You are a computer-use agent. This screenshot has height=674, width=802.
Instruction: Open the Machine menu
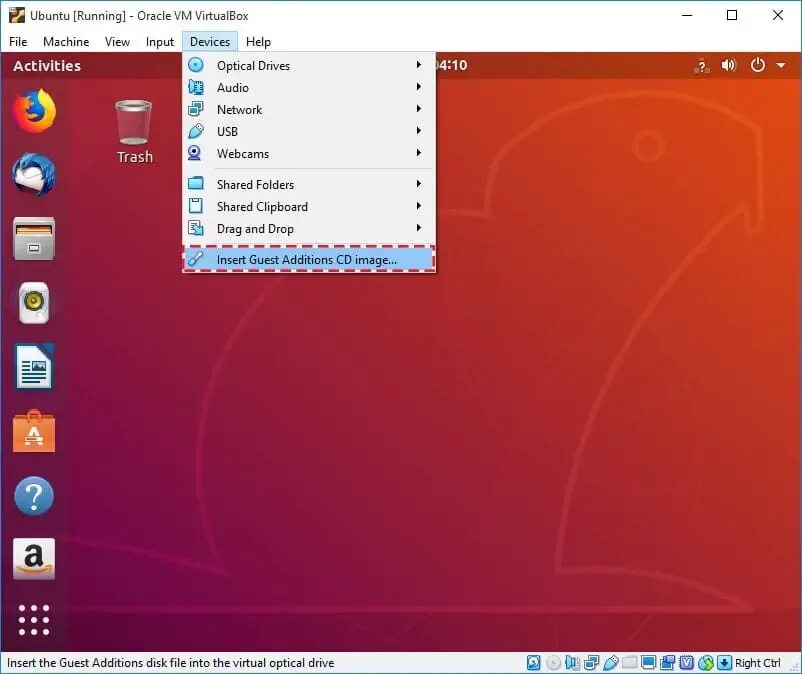[66, 42]
